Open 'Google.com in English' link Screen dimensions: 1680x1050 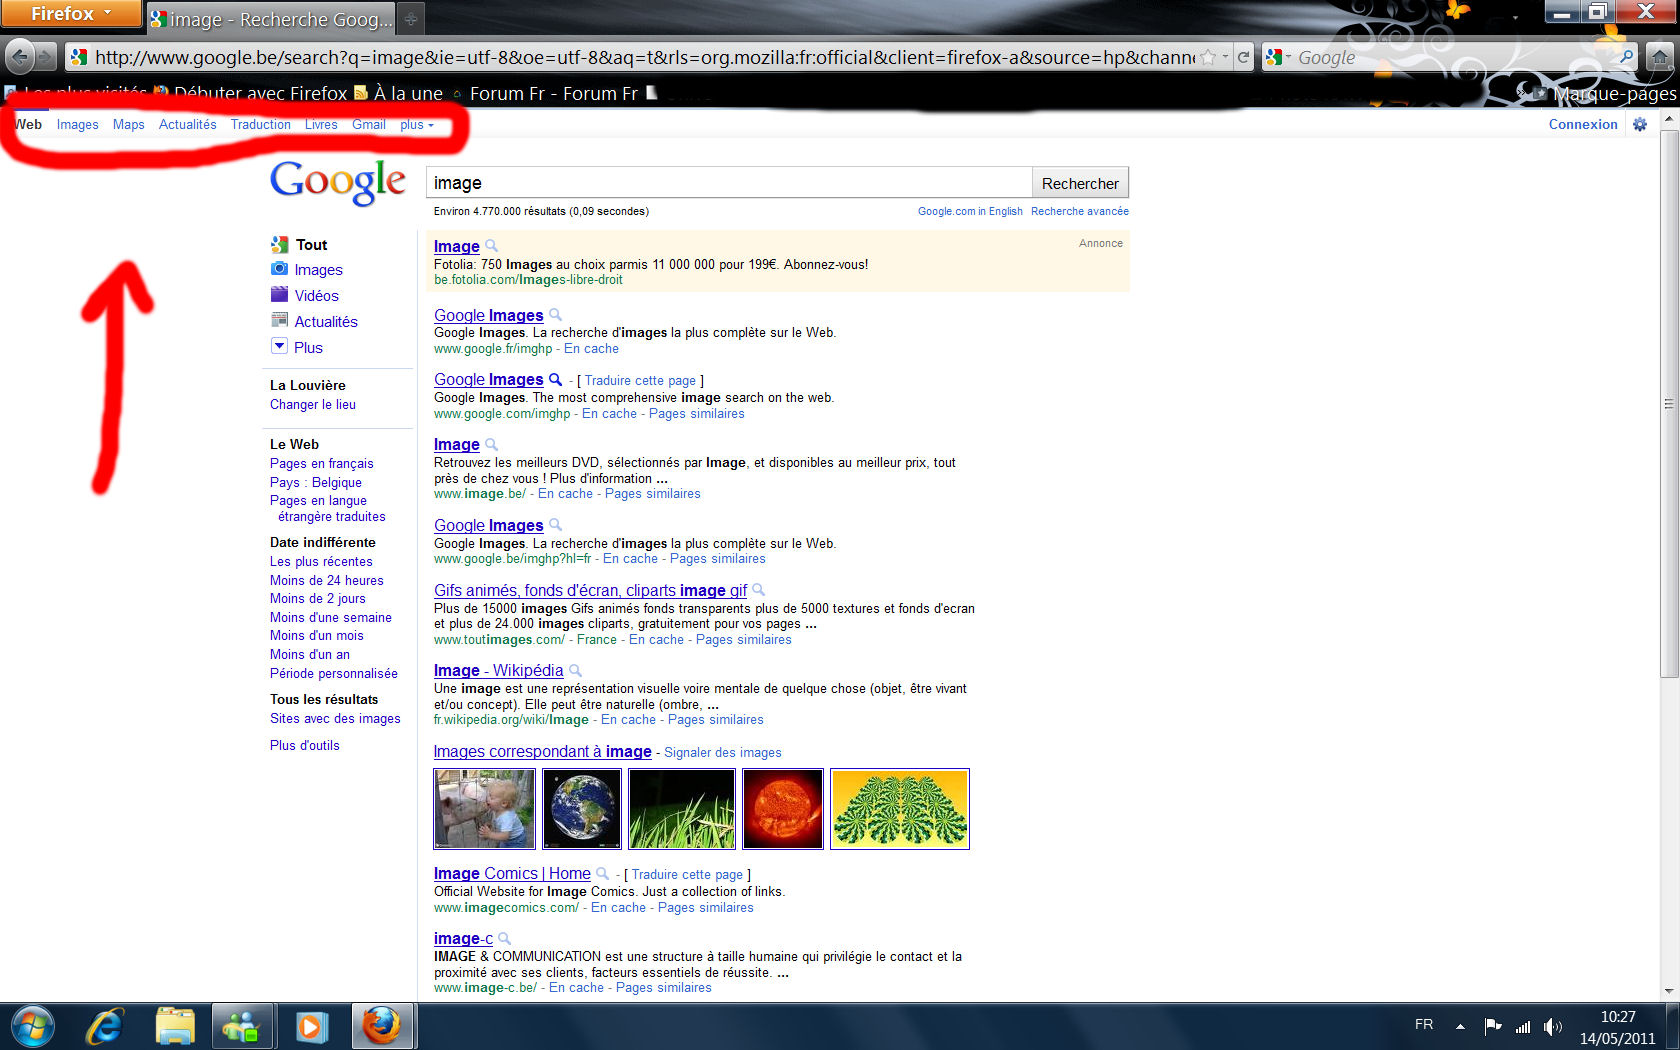pos(970,212)
